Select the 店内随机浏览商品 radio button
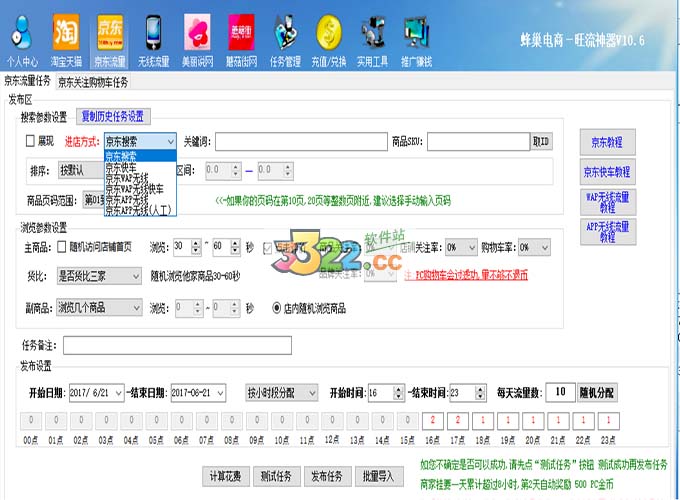The height and width of the screenshot is (500, 680). point(277,308)
